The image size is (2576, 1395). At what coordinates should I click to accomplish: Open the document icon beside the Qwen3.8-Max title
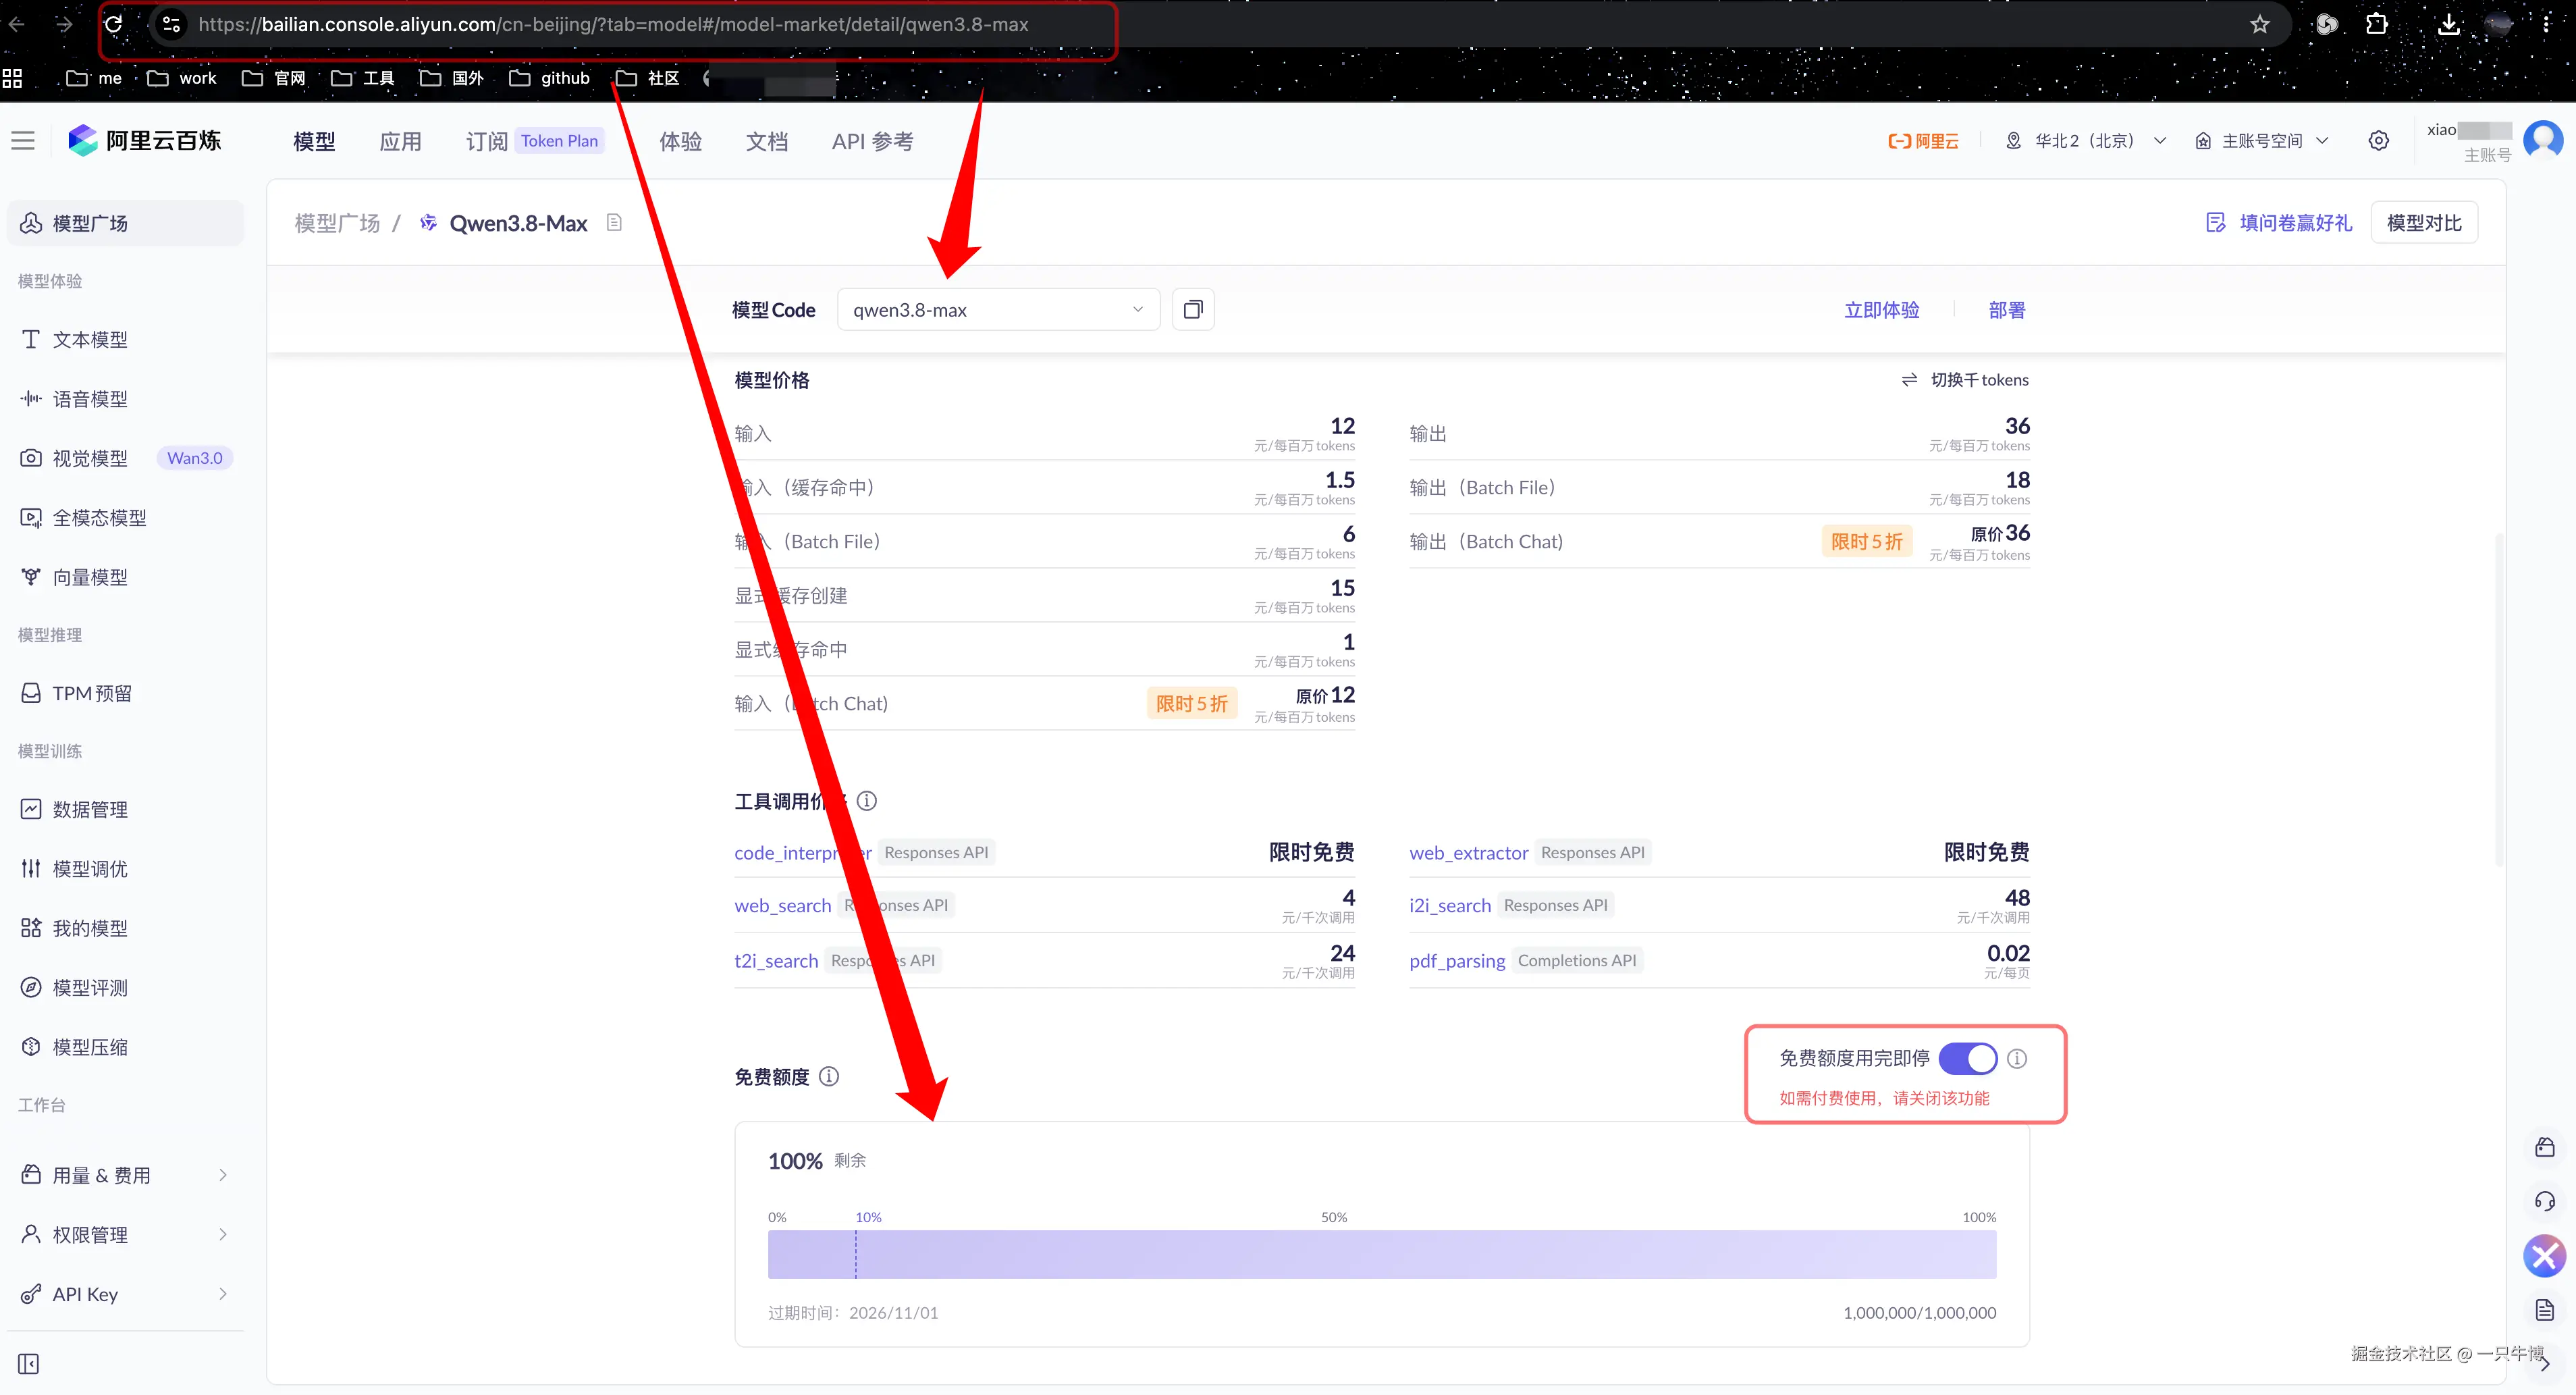pos(614,223)
